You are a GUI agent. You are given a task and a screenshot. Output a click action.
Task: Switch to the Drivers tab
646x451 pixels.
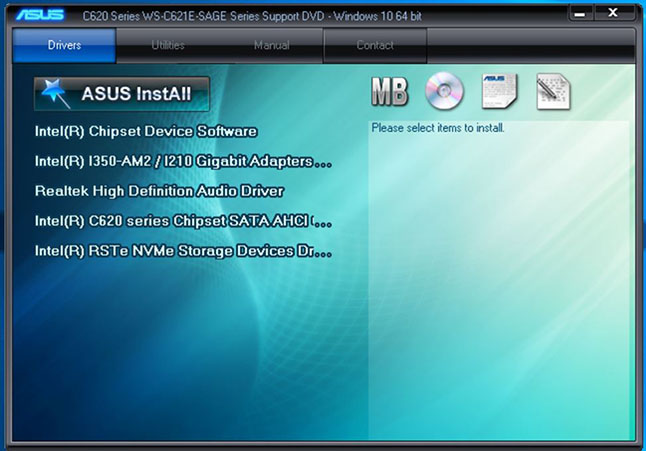click(64, 45)
